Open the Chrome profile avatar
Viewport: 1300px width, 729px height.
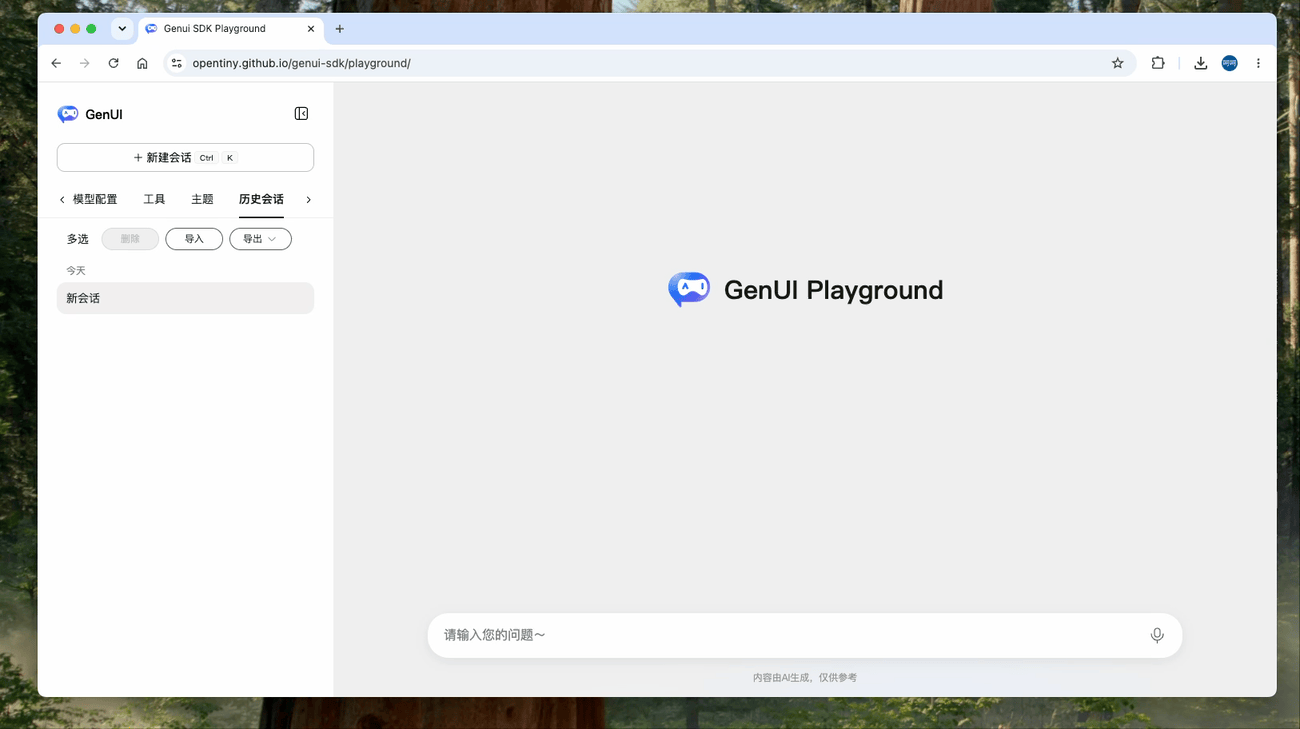(x=1230, y=63)
